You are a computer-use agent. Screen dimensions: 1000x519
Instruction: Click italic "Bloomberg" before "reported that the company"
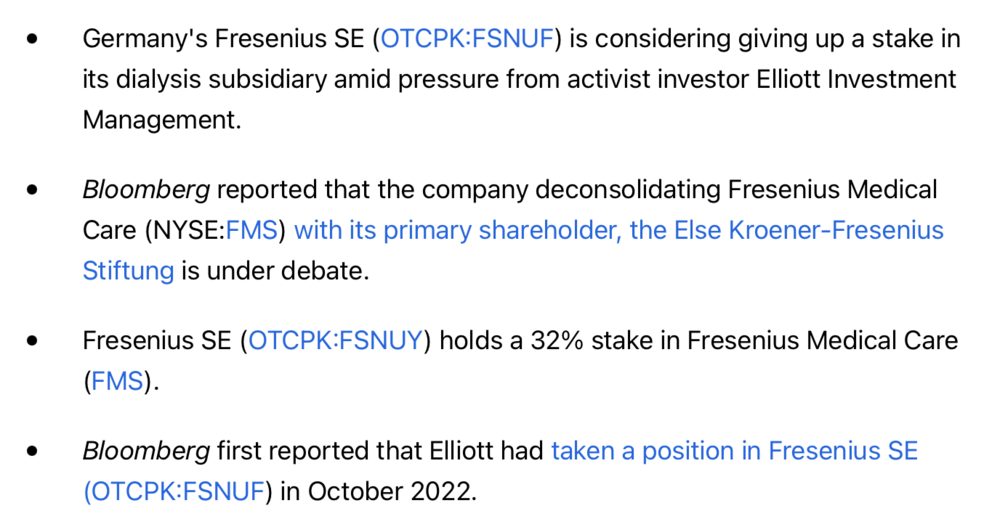tap(146, 190)
